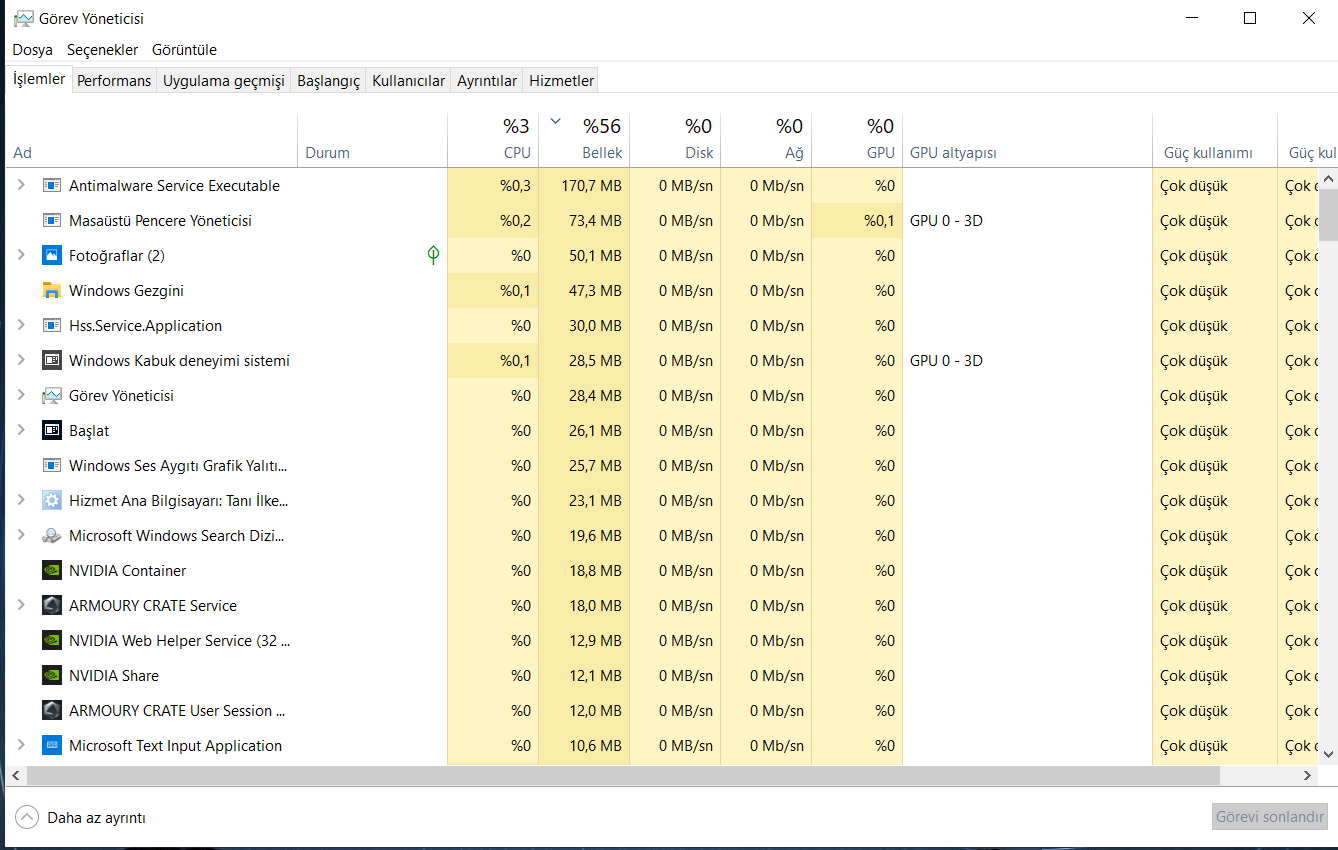Image resolution: width=1338 pixels, height=850 pixels.
Task: Open the Dosya menu
Action: [33, 50]
